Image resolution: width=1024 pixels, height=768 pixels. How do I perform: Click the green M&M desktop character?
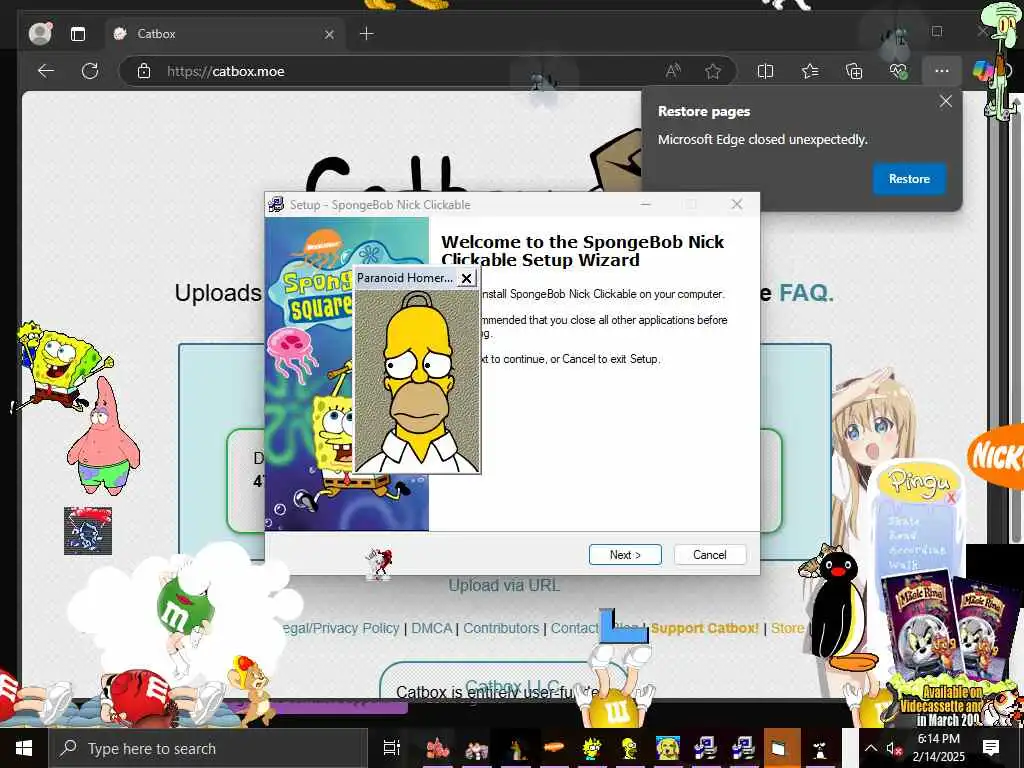pyautogui.click(x=184, y=604)
